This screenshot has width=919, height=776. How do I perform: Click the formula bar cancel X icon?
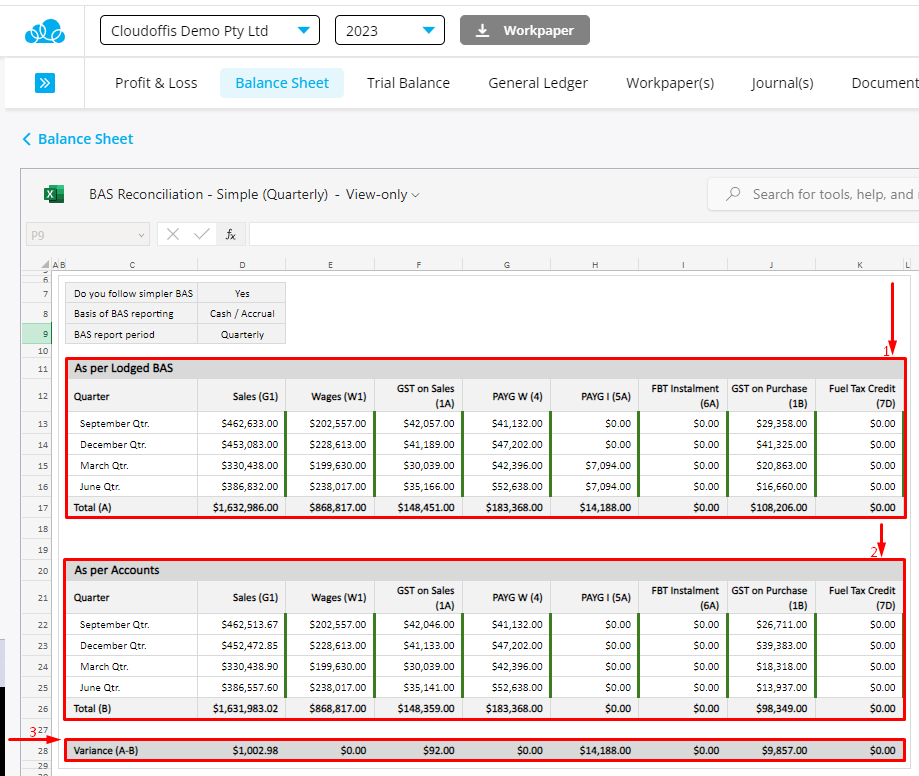pos(172,234)
